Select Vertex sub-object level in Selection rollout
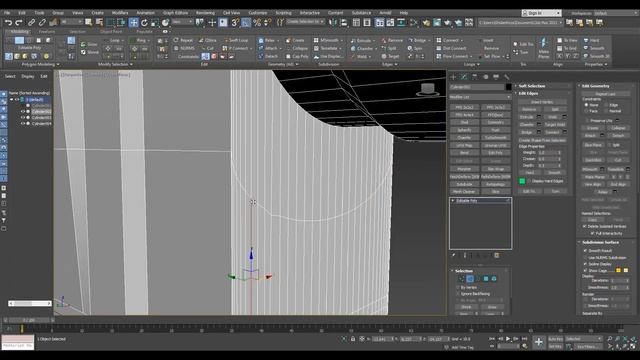640x360 pixels. 462,279
